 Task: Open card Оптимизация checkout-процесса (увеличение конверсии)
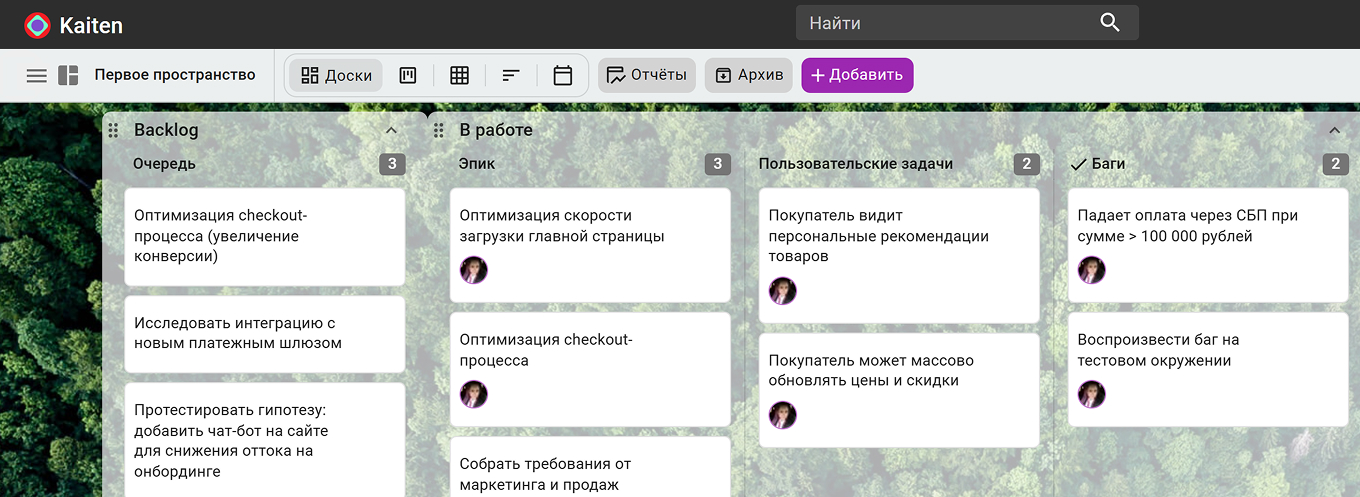click(265, 237)
